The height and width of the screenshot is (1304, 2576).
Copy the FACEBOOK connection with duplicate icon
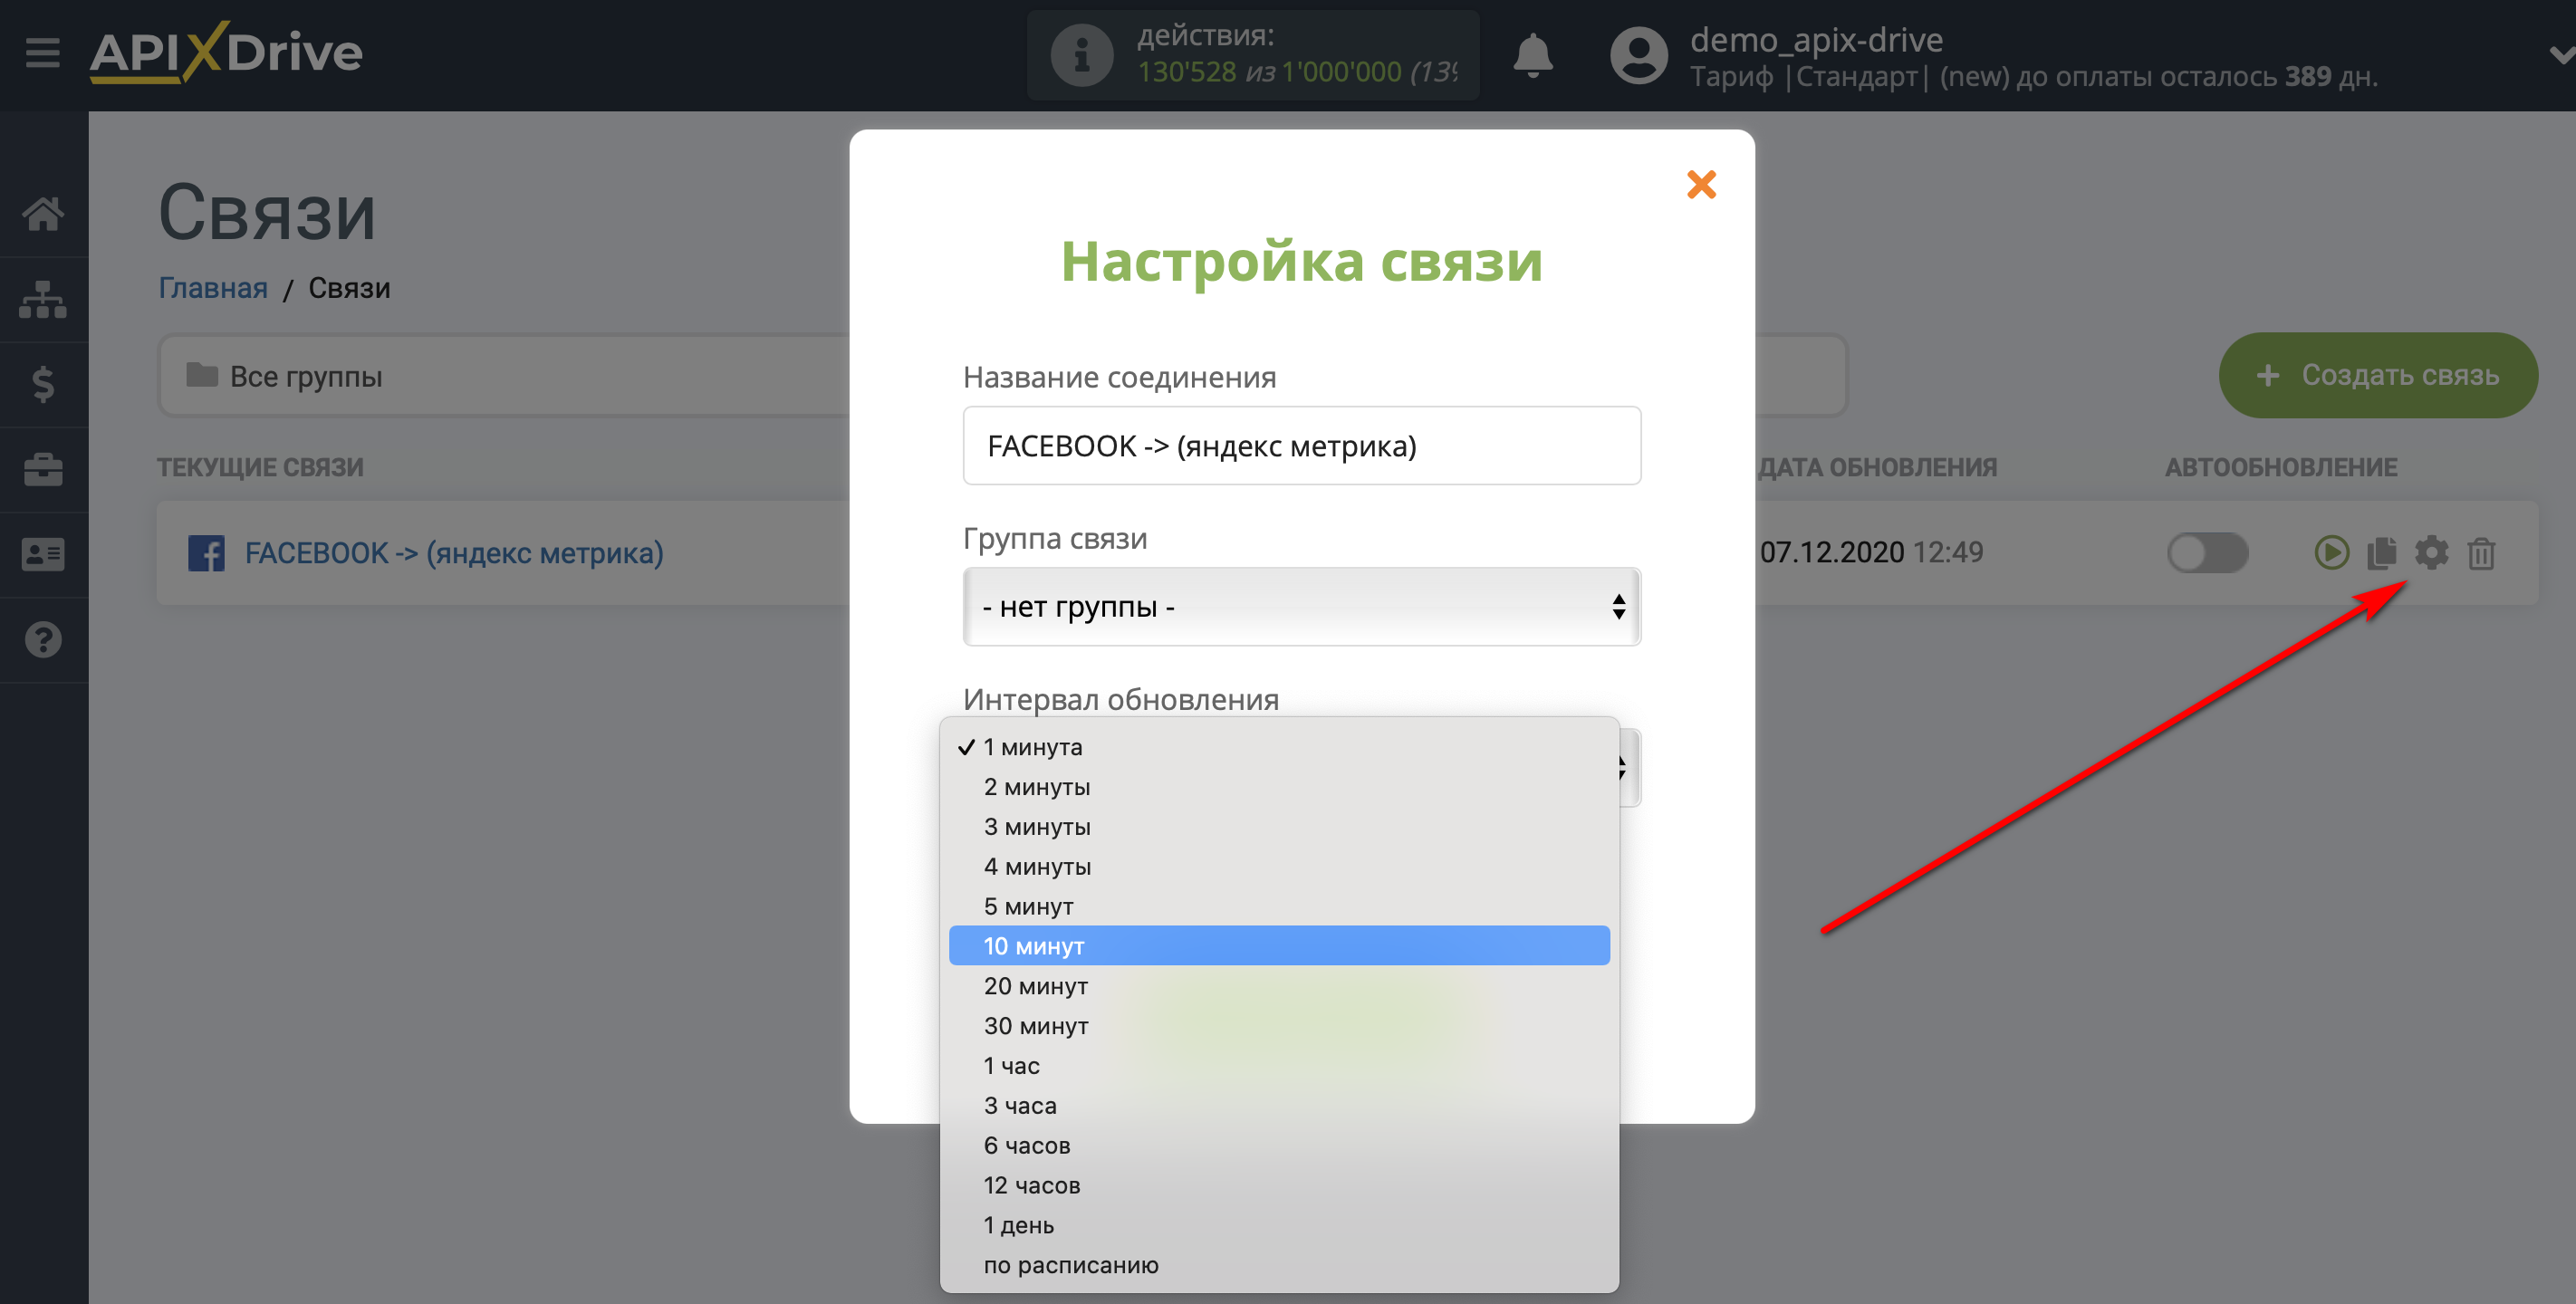2381,553
